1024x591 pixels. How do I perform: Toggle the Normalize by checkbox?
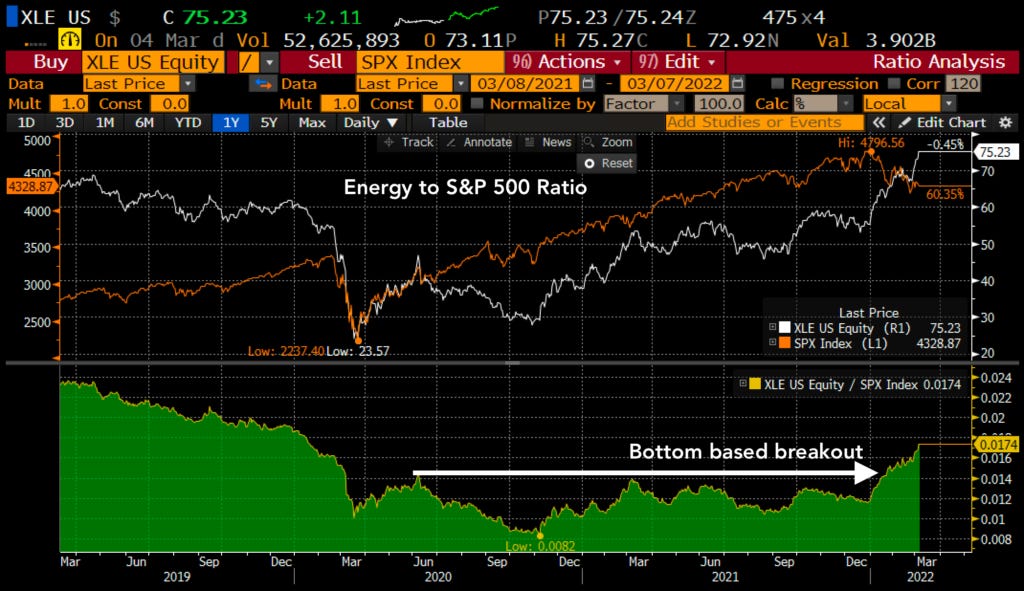click(477, 103)
